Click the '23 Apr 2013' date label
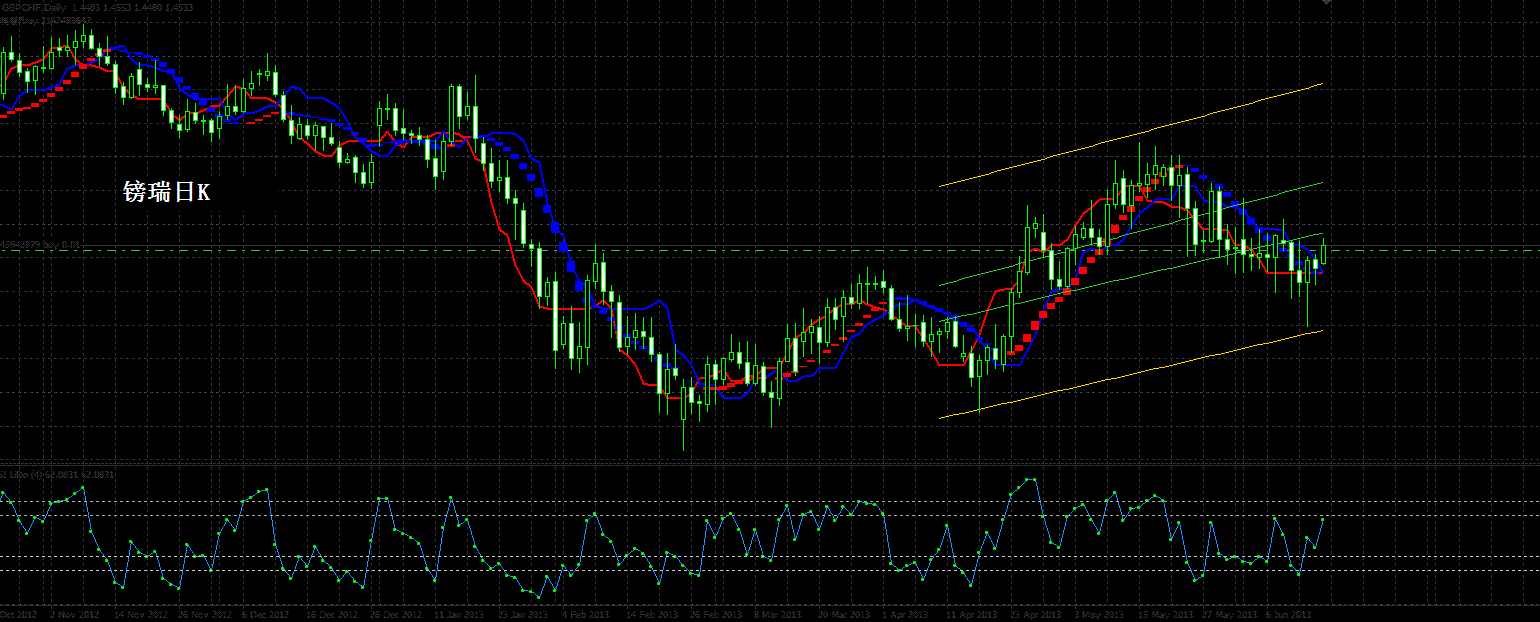This screenshot has height=622, width=1540. pos(1036,615)
